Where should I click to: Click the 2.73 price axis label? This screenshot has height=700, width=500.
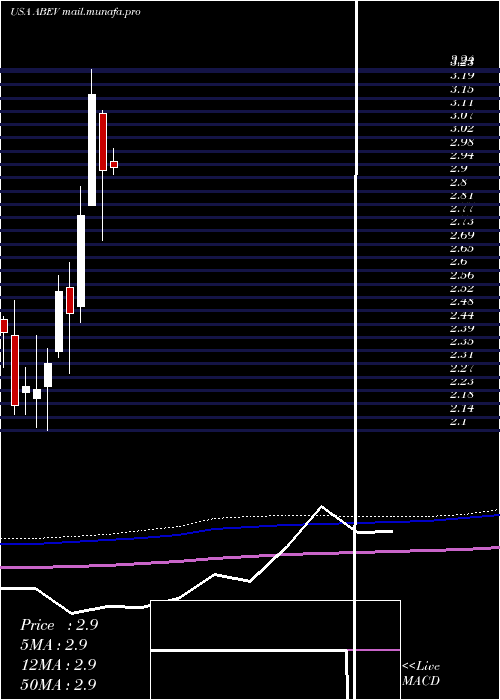462,222
